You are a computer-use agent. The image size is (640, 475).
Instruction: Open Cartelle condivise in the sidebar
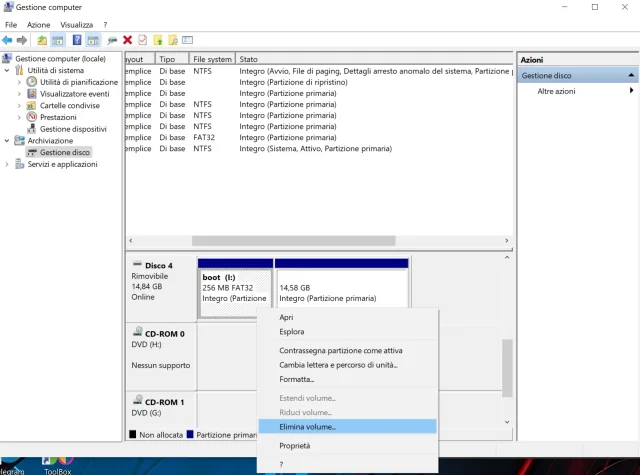click(x=69, y=105)
